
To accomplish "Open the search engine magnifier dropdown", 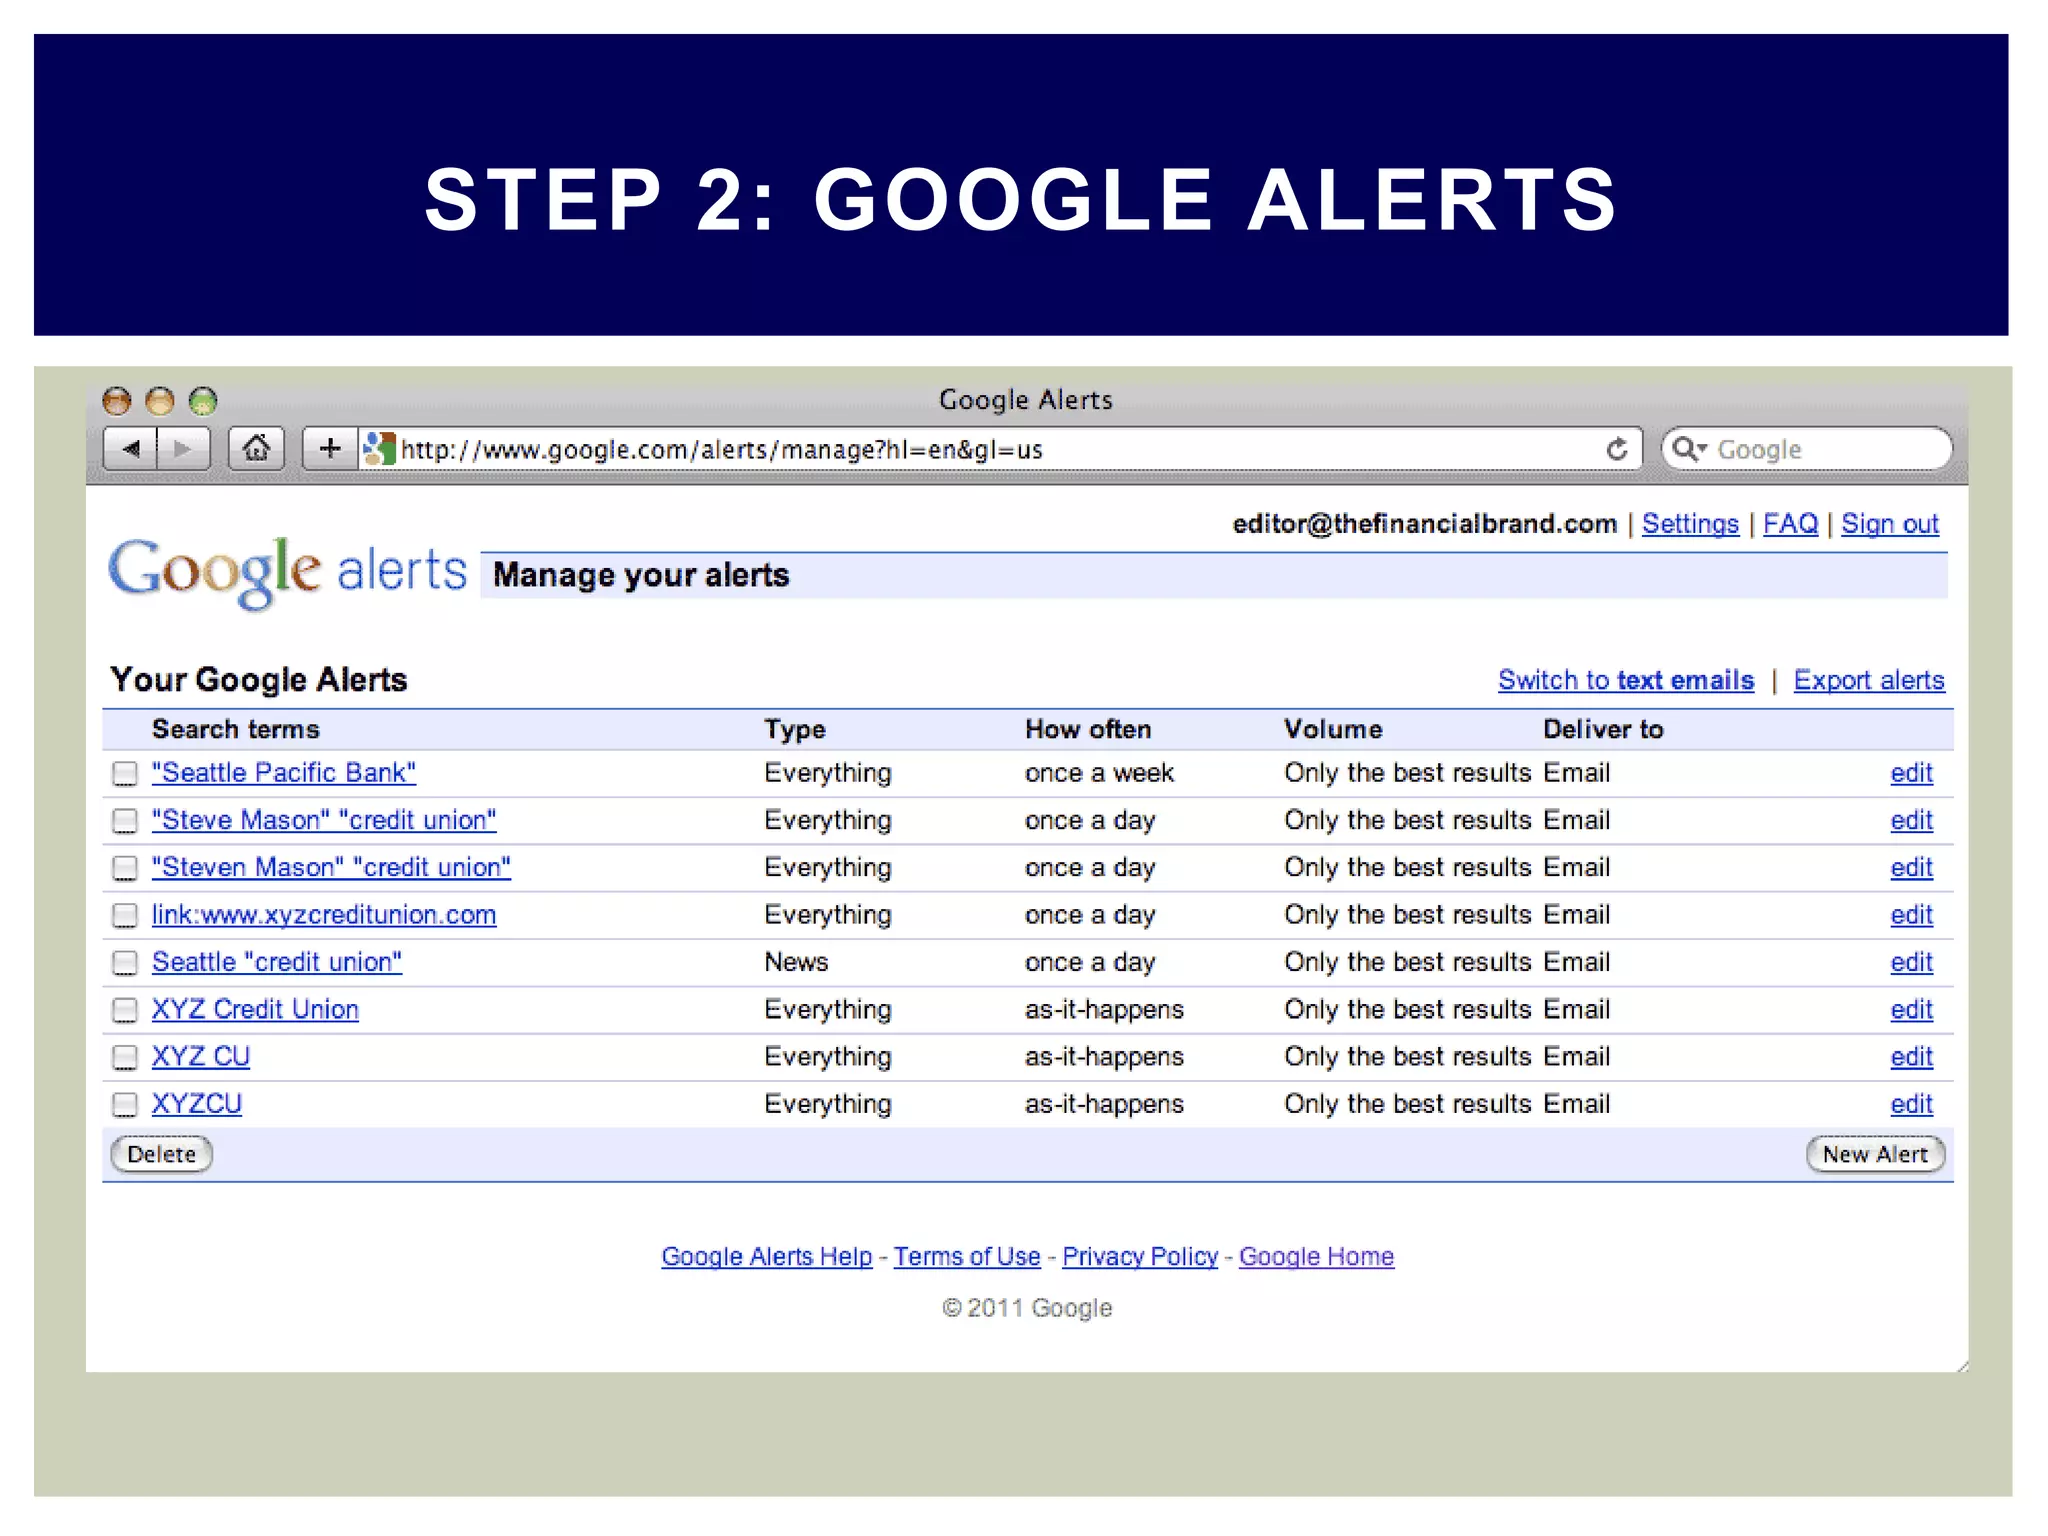I will (x=1689, y=449).
